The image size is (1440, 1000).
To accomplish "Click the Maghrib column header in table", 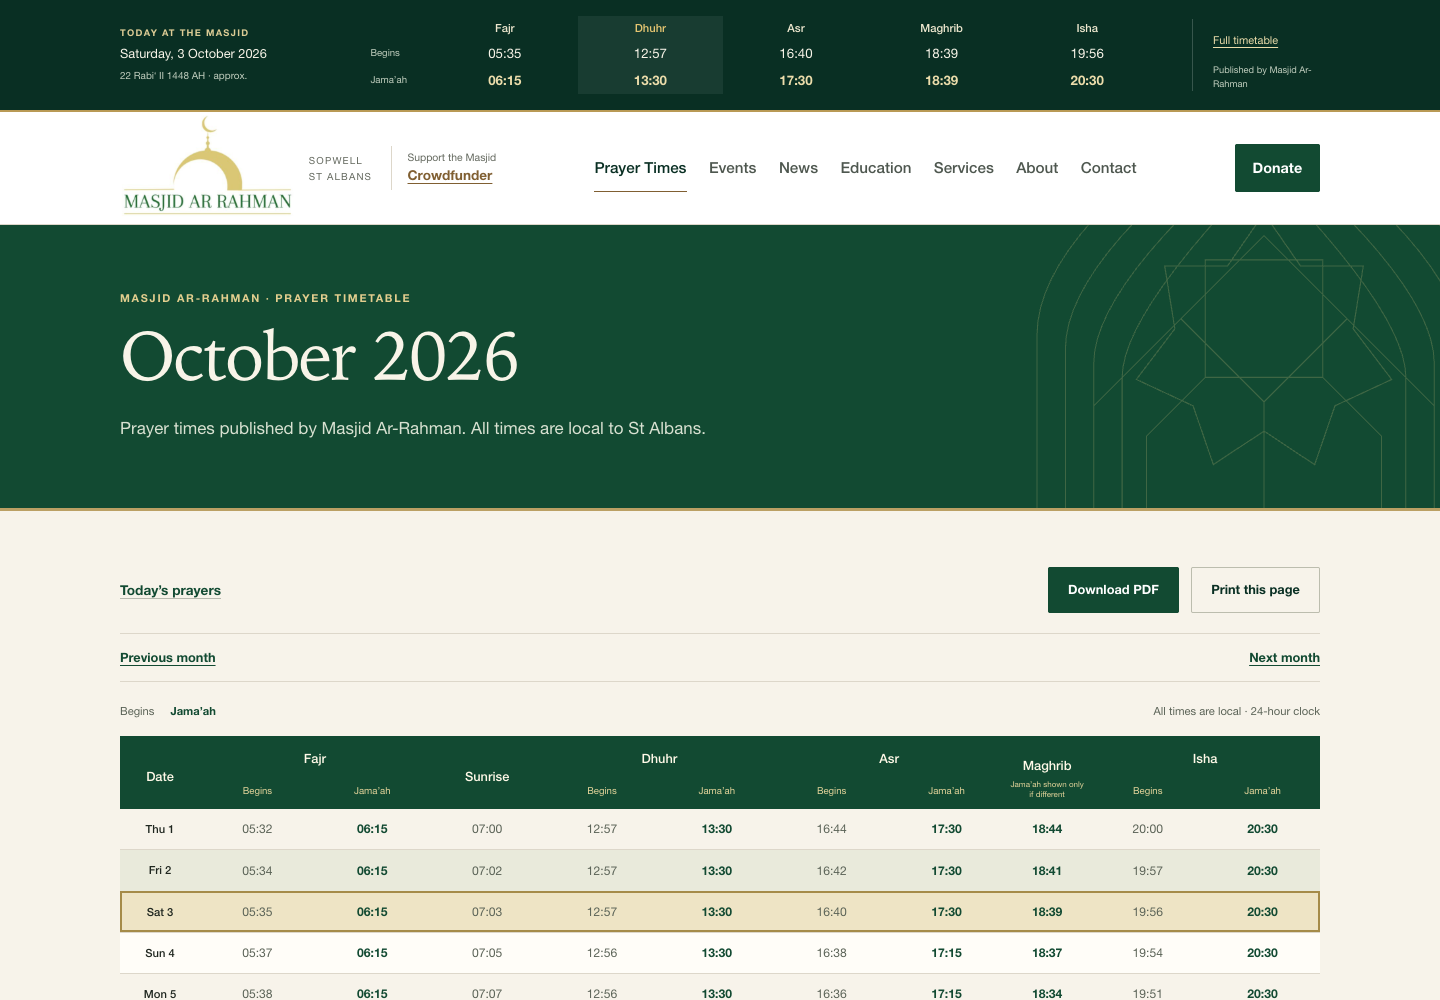I will (x=1047, y=766).
